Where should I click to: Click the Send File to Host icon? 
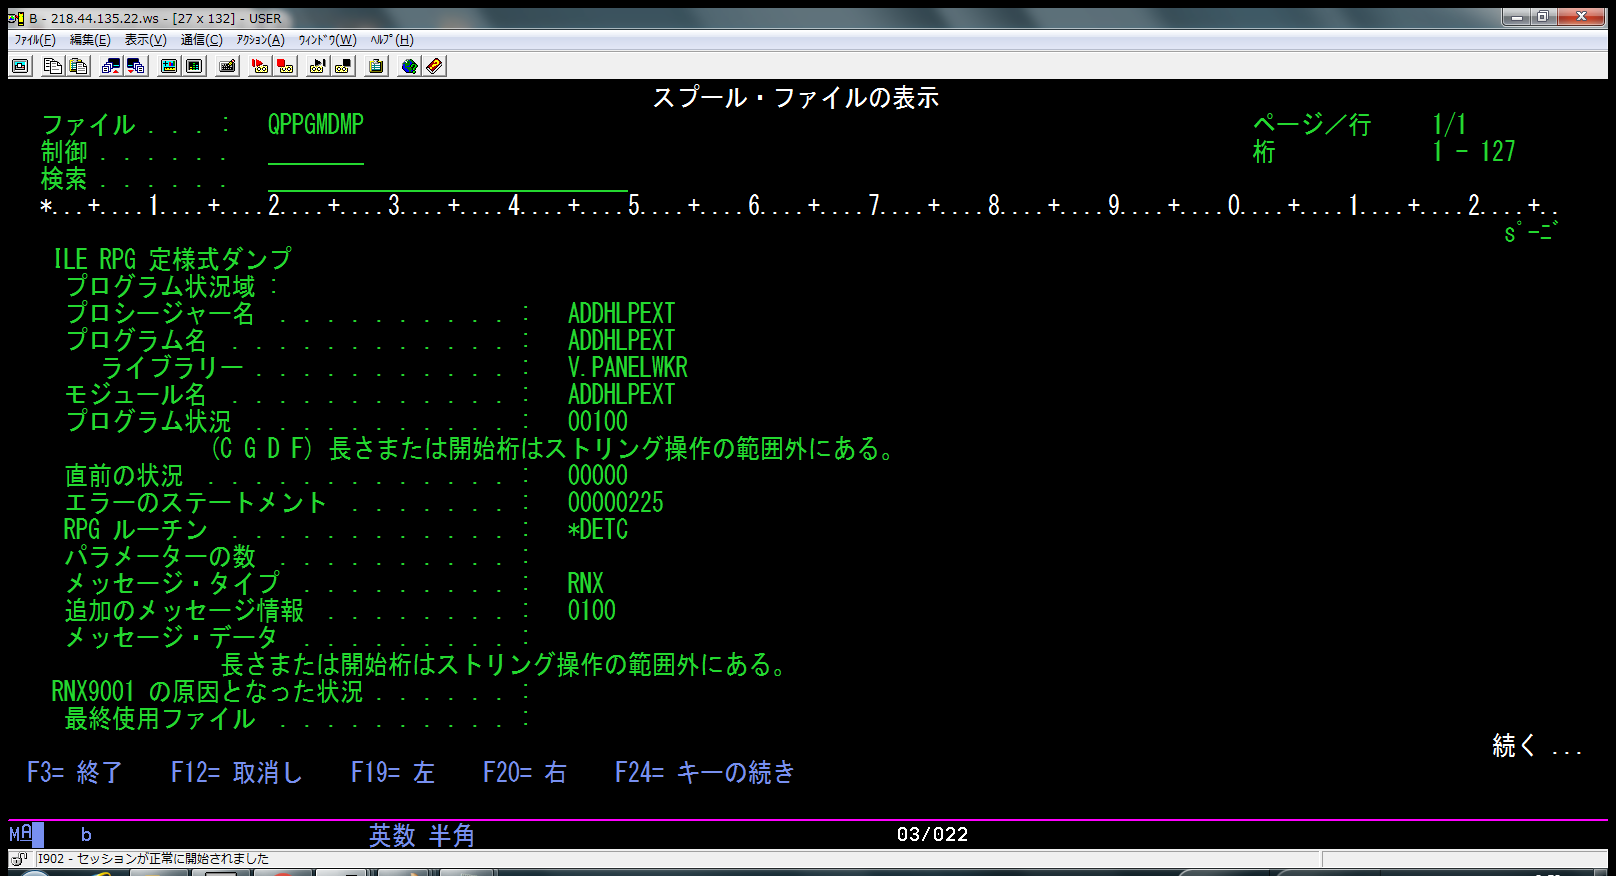(111, 66)
